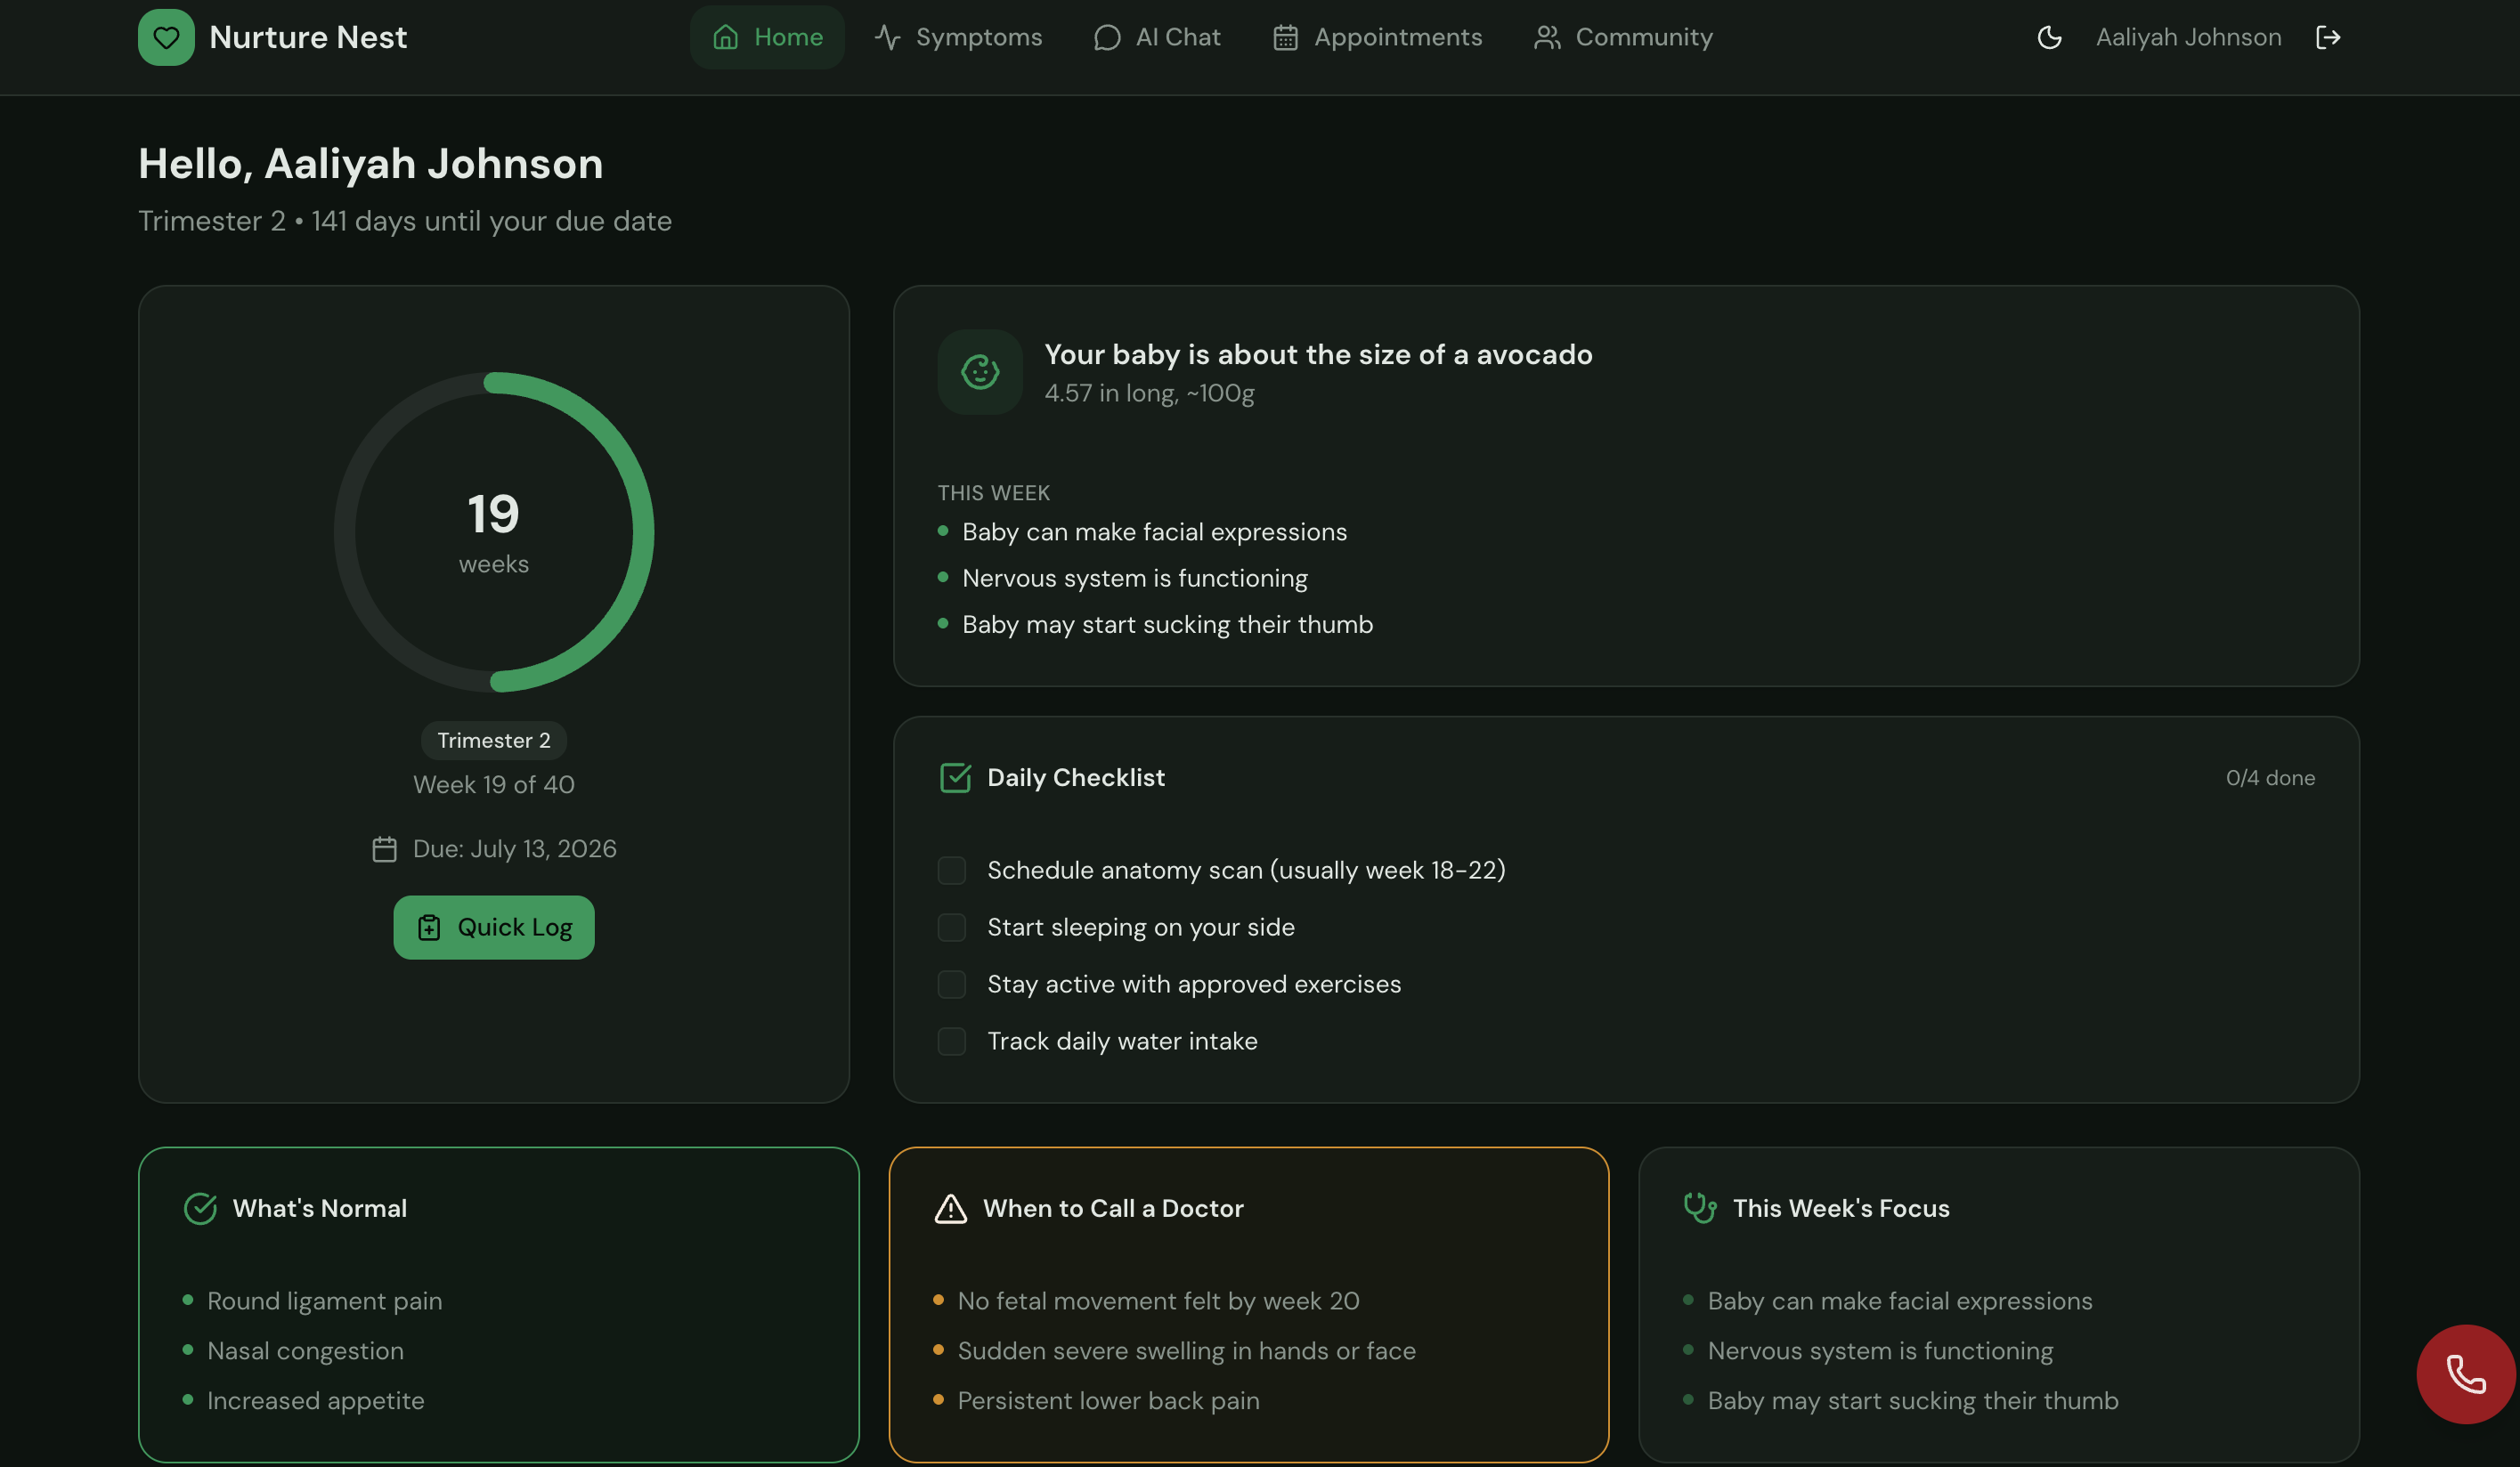Click the warning triangle doctor icon
The height and width of the screenshot is (1467, 2520).
(950, 1208)
